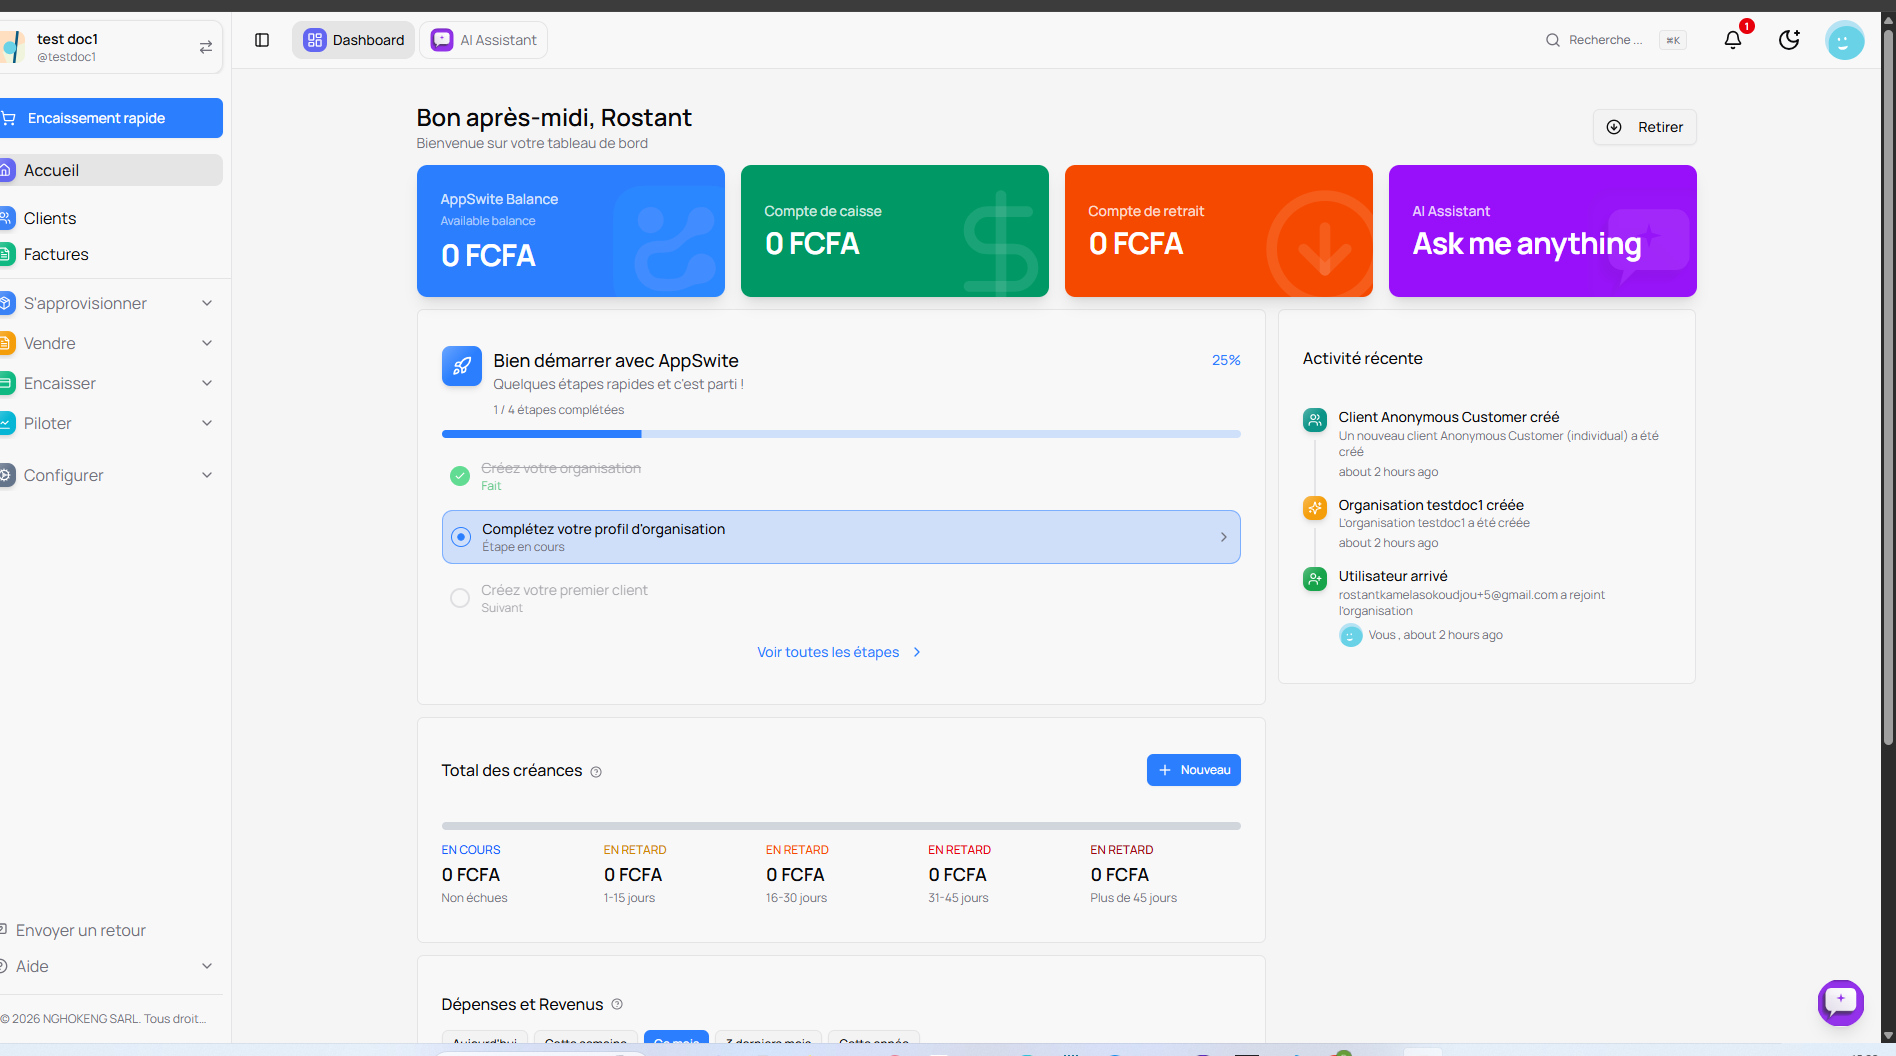
Task: Click the rocket icon in getting started card
Action: tap(461, 366)
